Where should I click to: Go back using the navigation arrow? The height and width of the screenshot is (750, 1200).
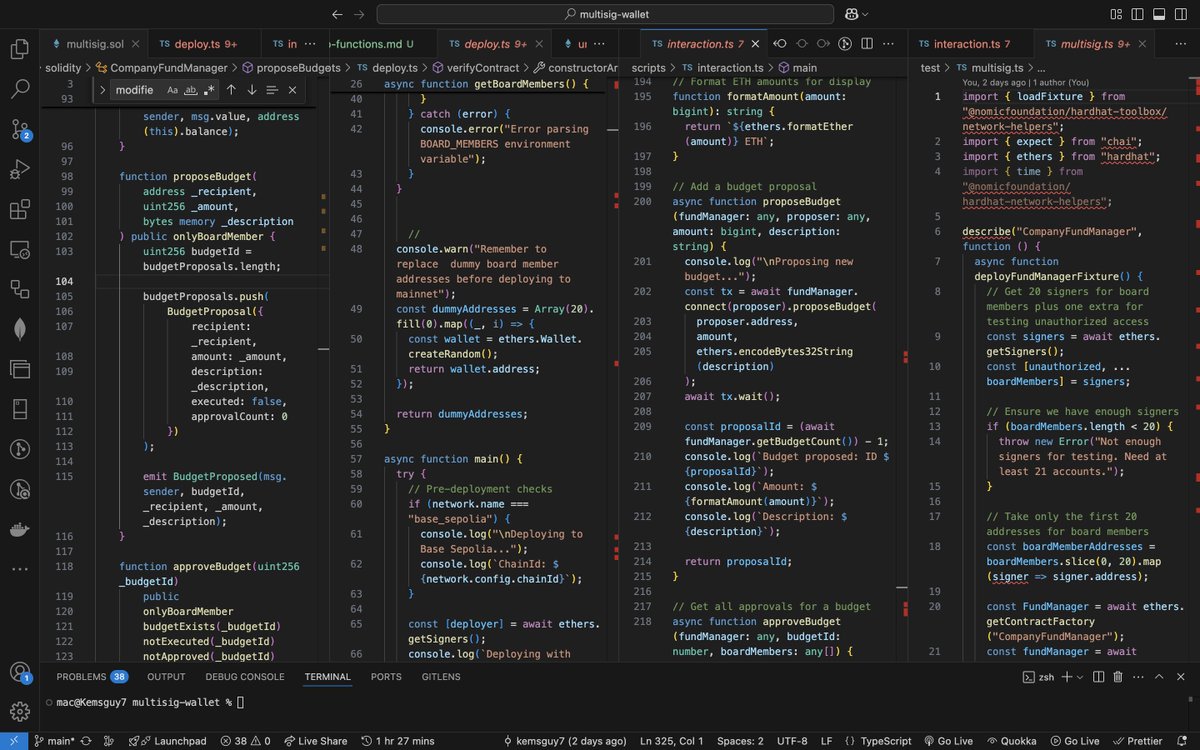pos(337,14)
